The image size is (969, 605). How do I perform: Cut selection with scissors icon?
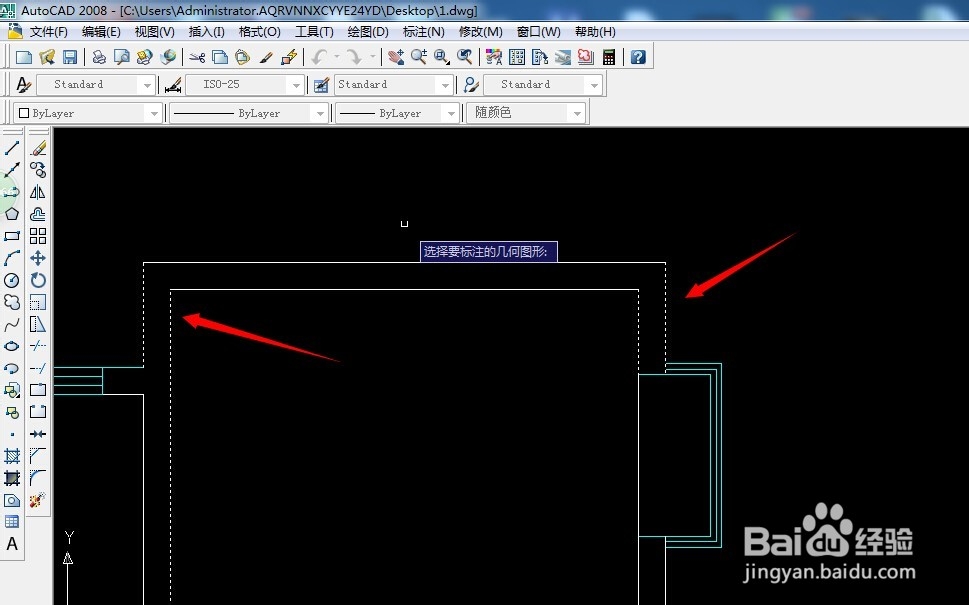click(x=197, y=57)
